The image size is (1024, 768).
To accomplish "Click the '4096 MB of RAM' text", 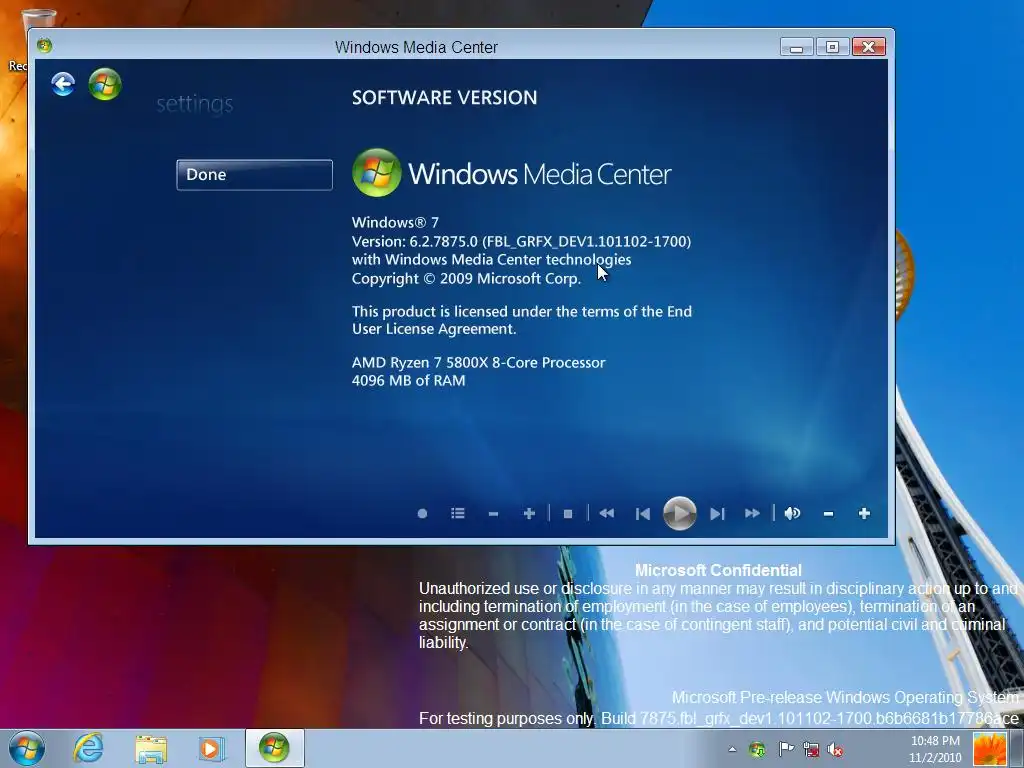I will point(409,380).
